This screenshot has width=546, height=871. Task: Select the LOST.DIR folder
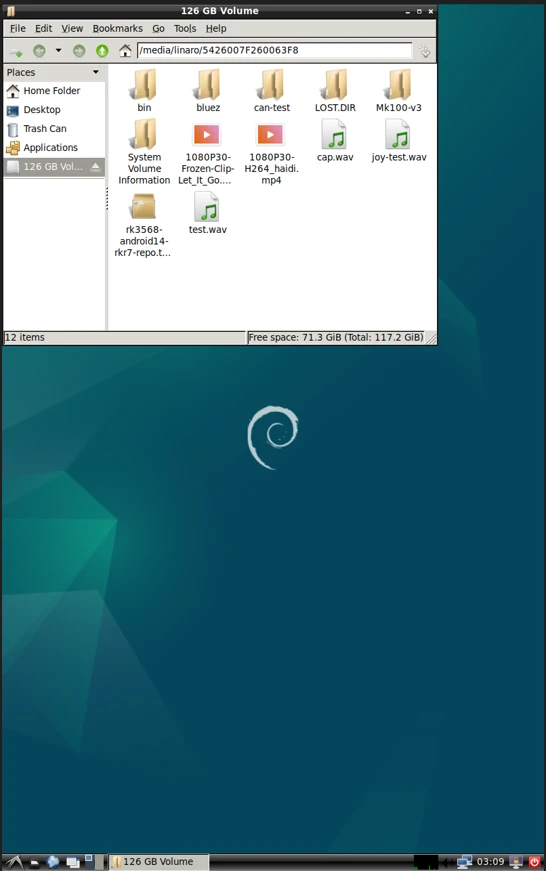pos(335,91)
